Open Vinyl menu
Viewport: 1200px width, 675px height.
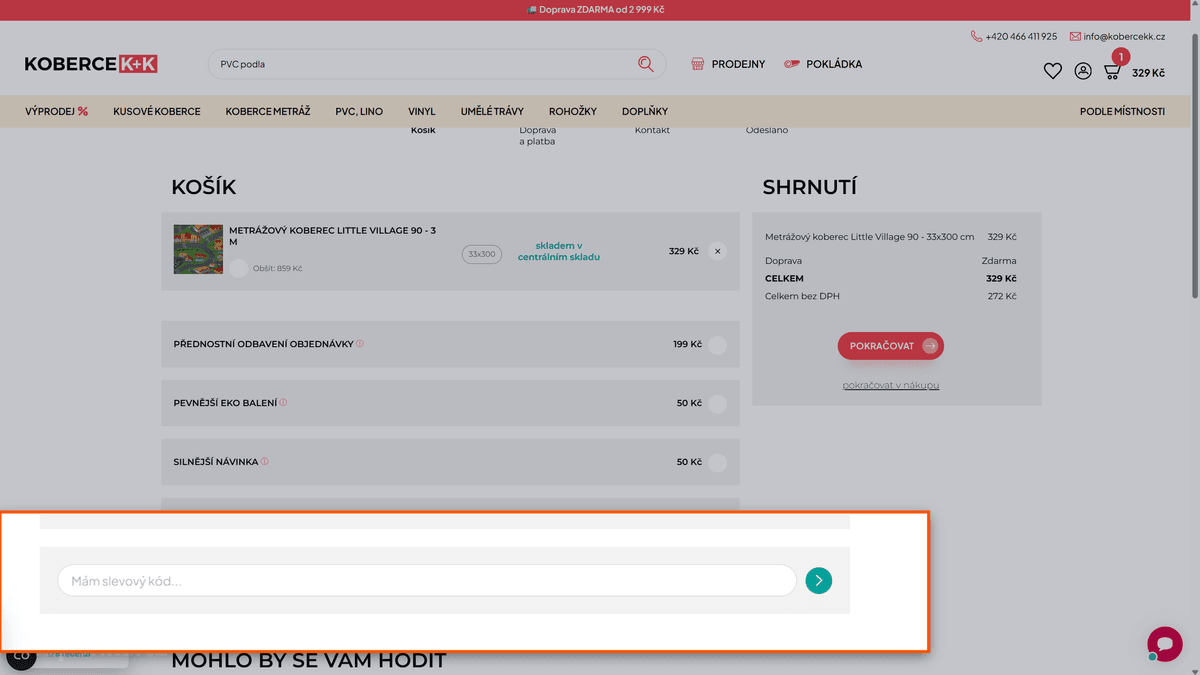tap(422, 111)
